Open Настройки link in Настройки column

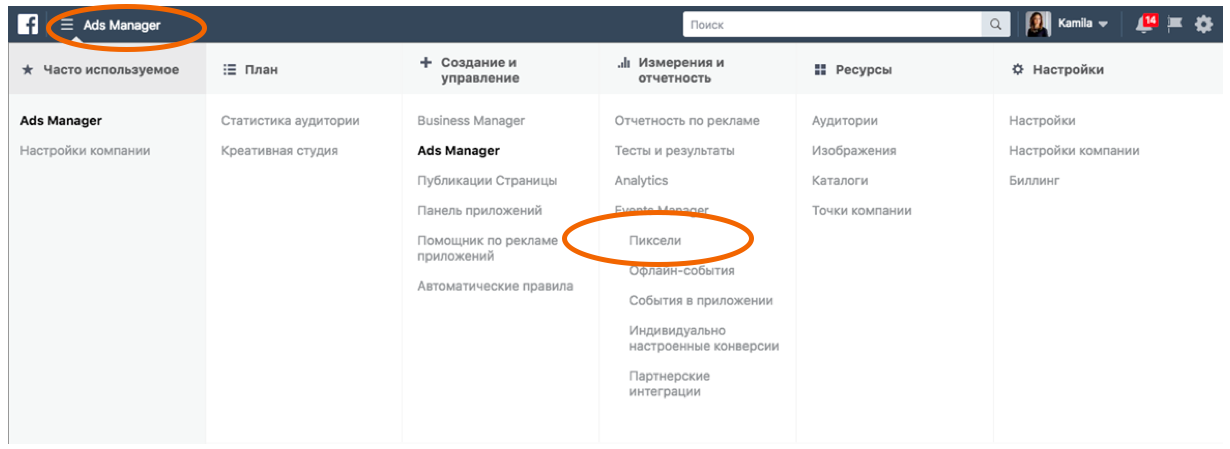pos(1042,121)
